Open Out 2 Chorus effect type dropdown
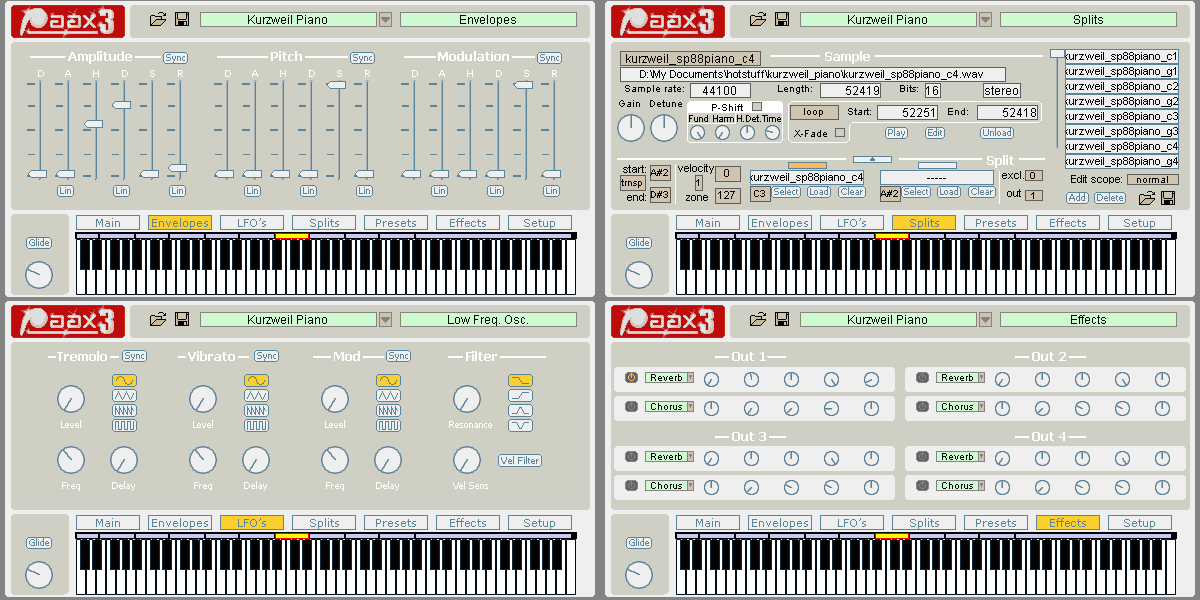The width and height of the screenshot is (1200, 600). (980, 407)
